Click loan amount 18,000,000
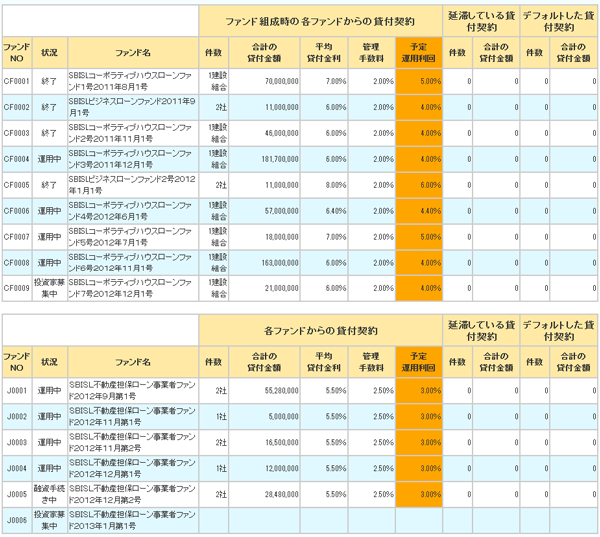Viewport: 600px width, 537px height. 282,237
